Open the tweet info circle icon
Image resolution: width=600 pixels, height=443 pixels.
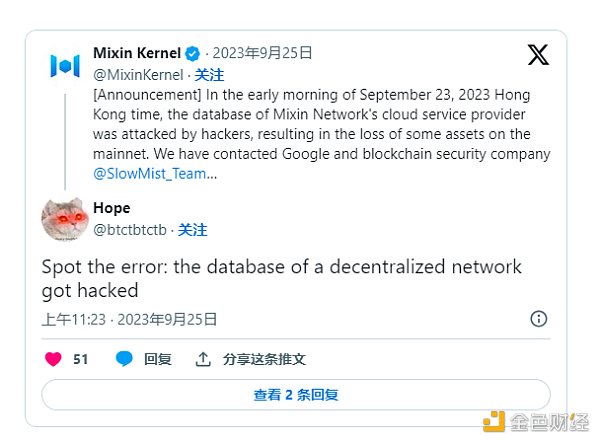(x=538, y=319)
